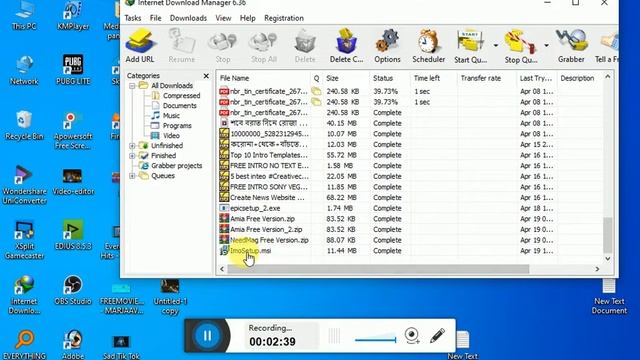640x360 pixels.
Task: Open the Scheduler clock icon
Action: (x=428, y=46)
